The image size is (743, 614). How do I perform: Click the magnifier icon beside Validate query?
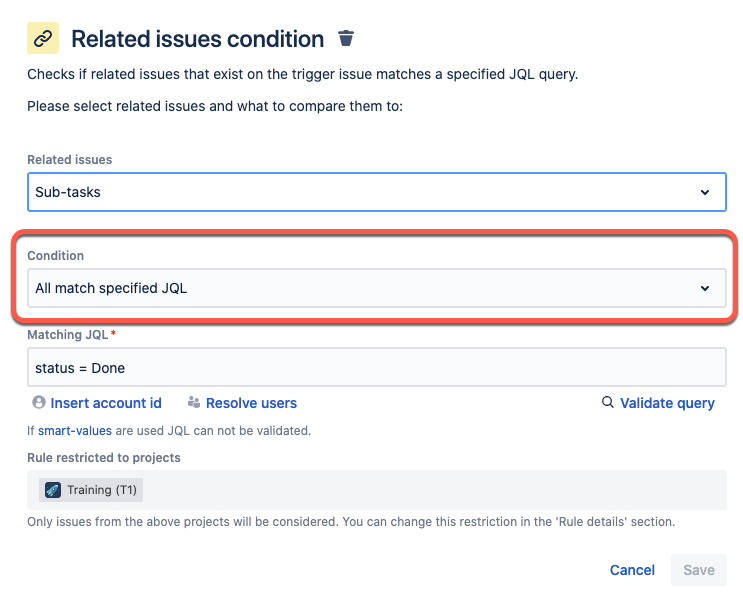(x=607, y=403)
